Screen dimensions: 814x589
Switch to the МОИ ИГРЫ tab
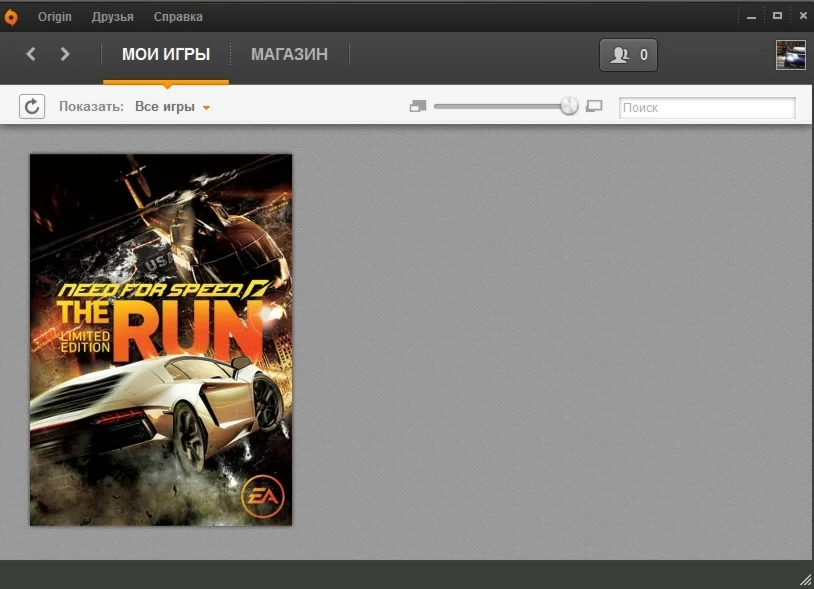pos(166,54)
